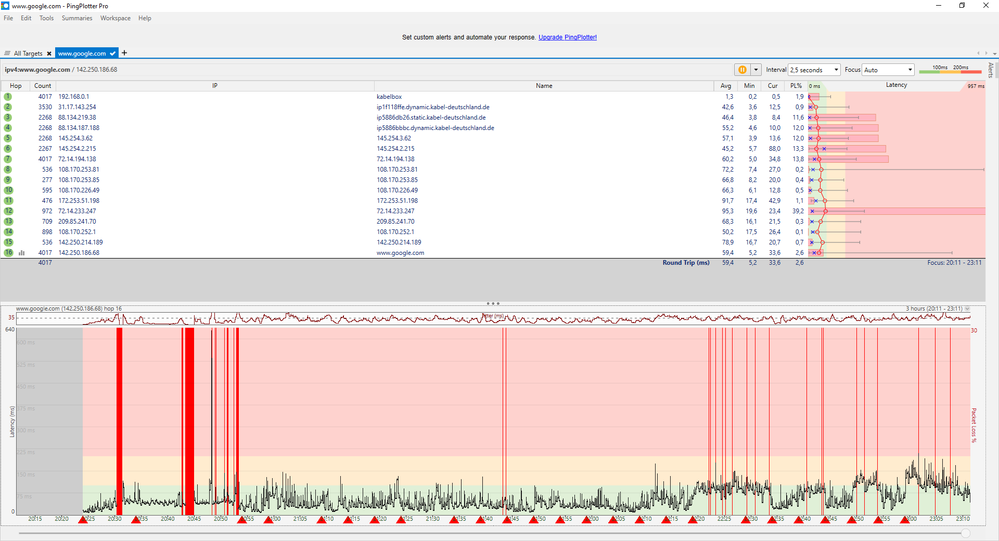Open the Help menu

tap(145, 18)
